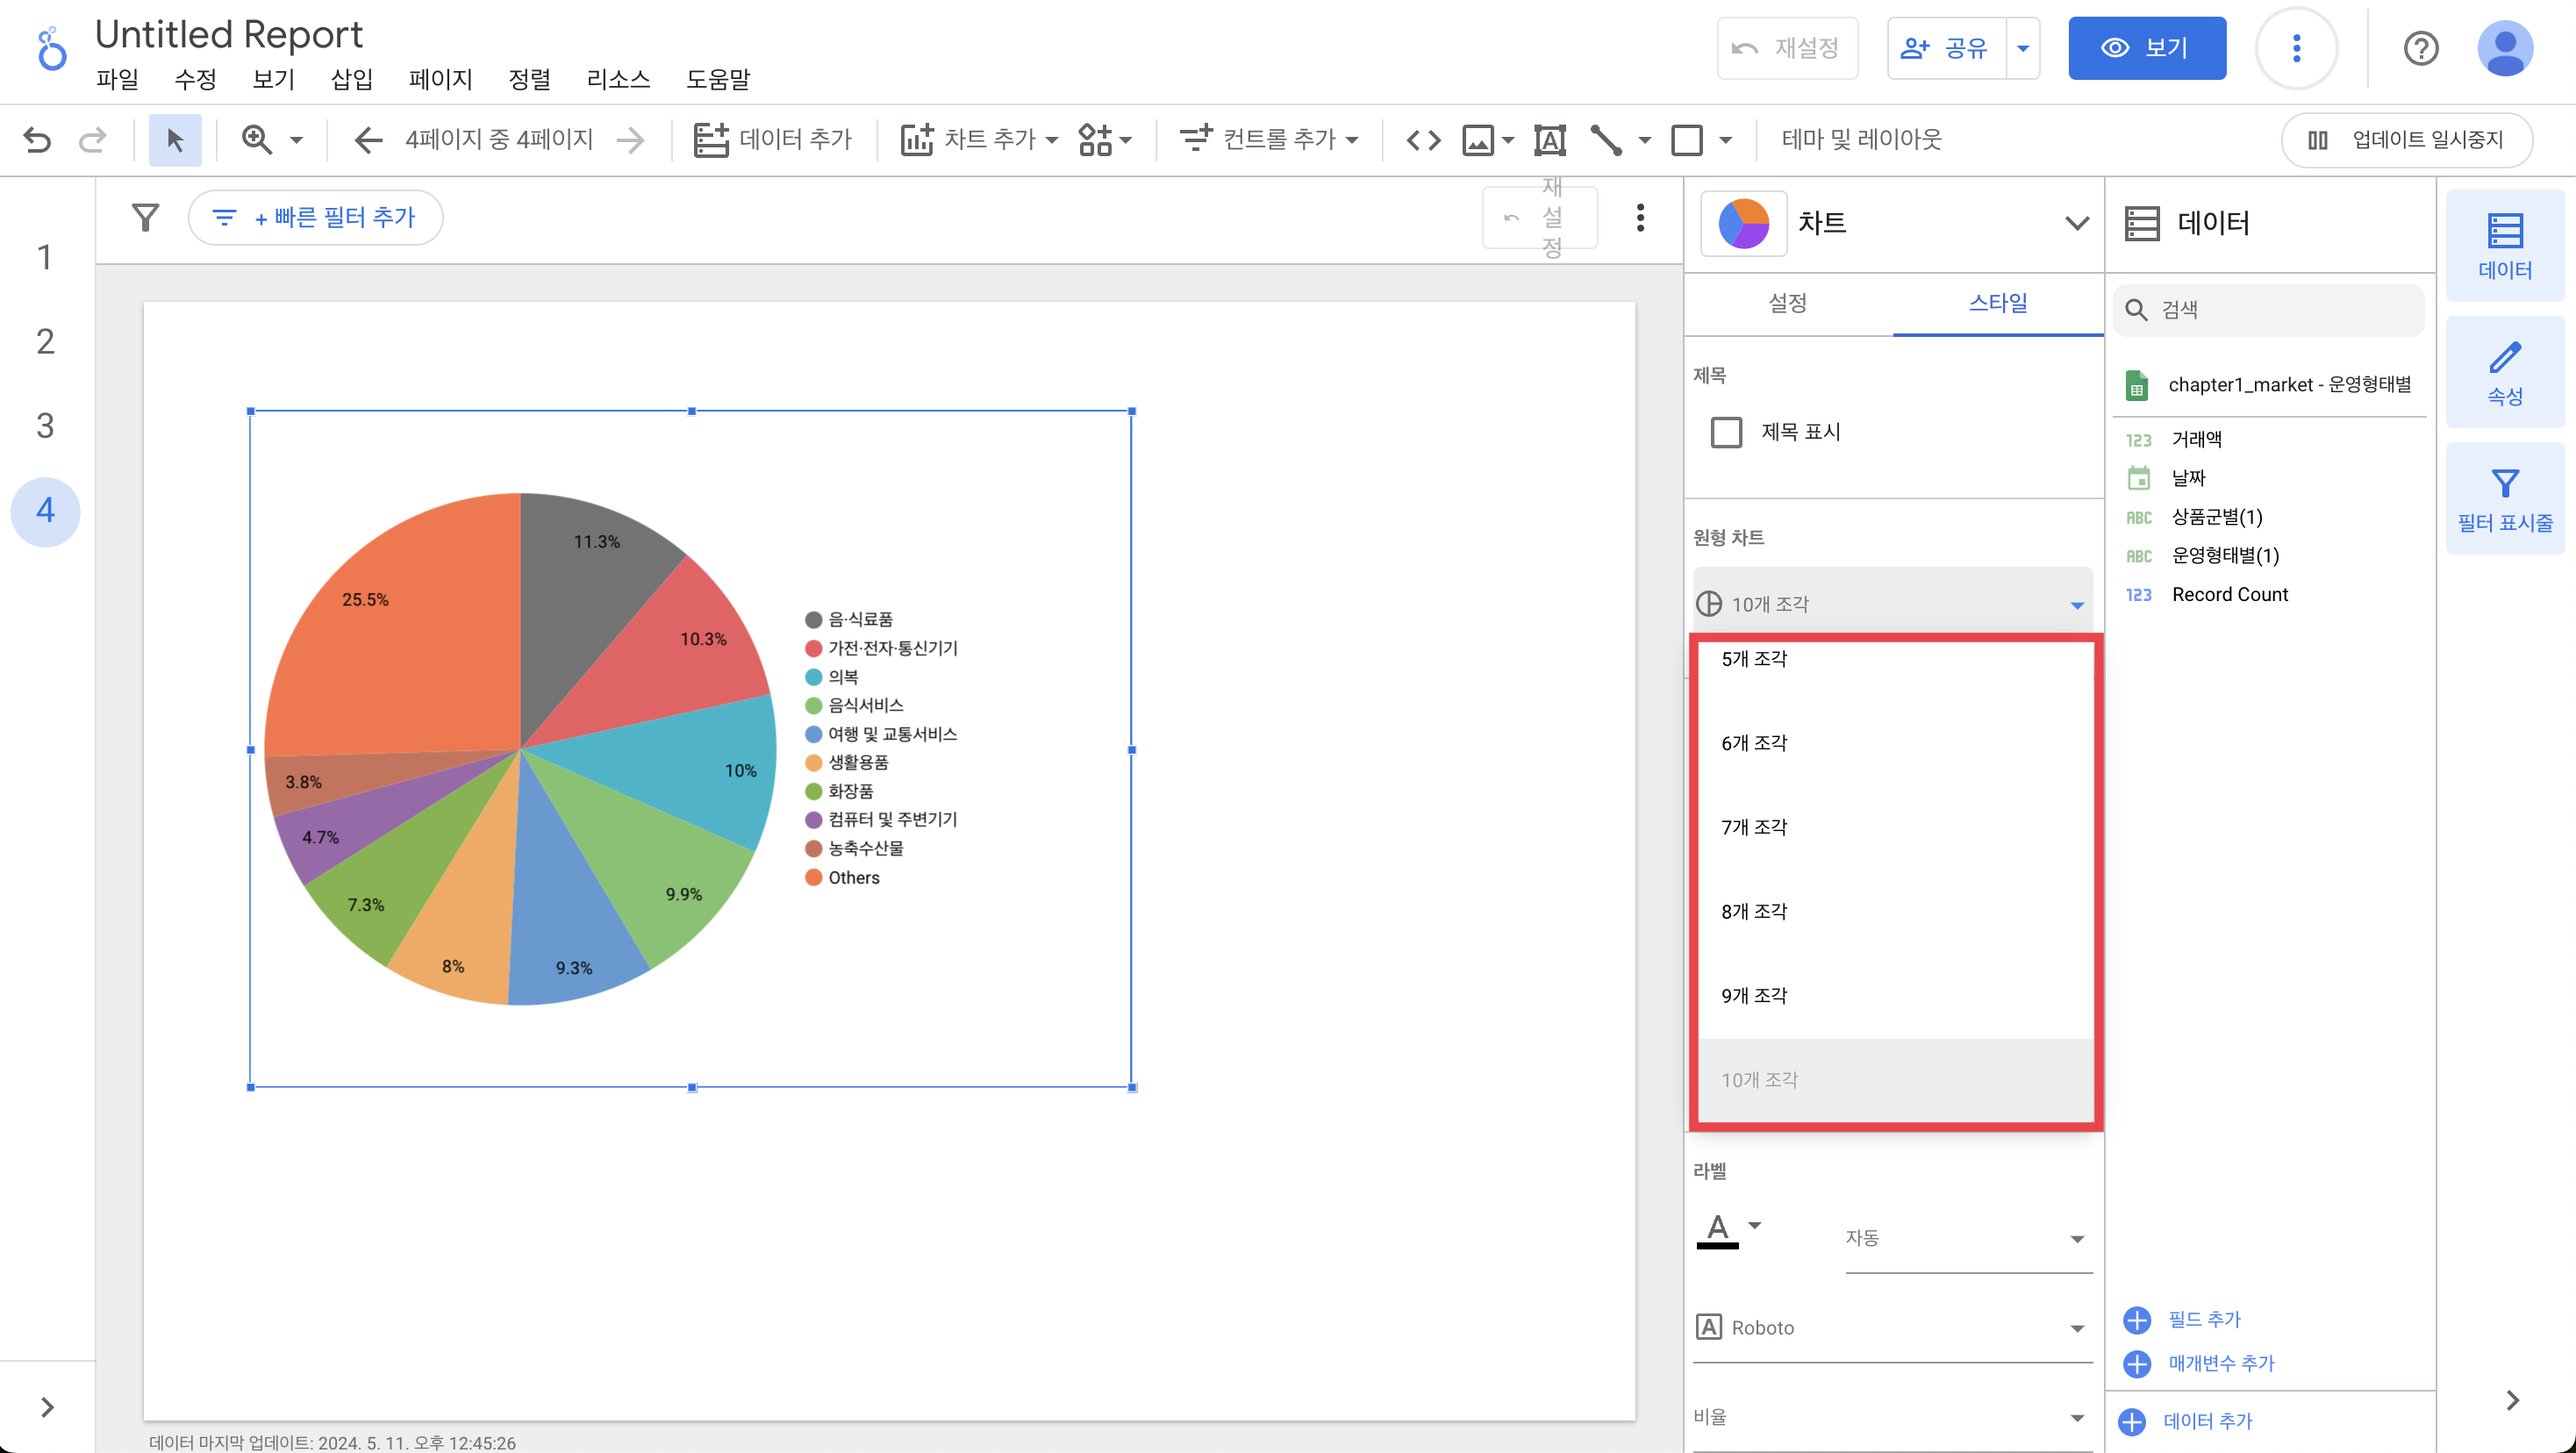Enable the 제목 표시 checkbox
The height and width of the screenshot is (1453, 2576).
pyautogui.click(x=1726, y=432)
